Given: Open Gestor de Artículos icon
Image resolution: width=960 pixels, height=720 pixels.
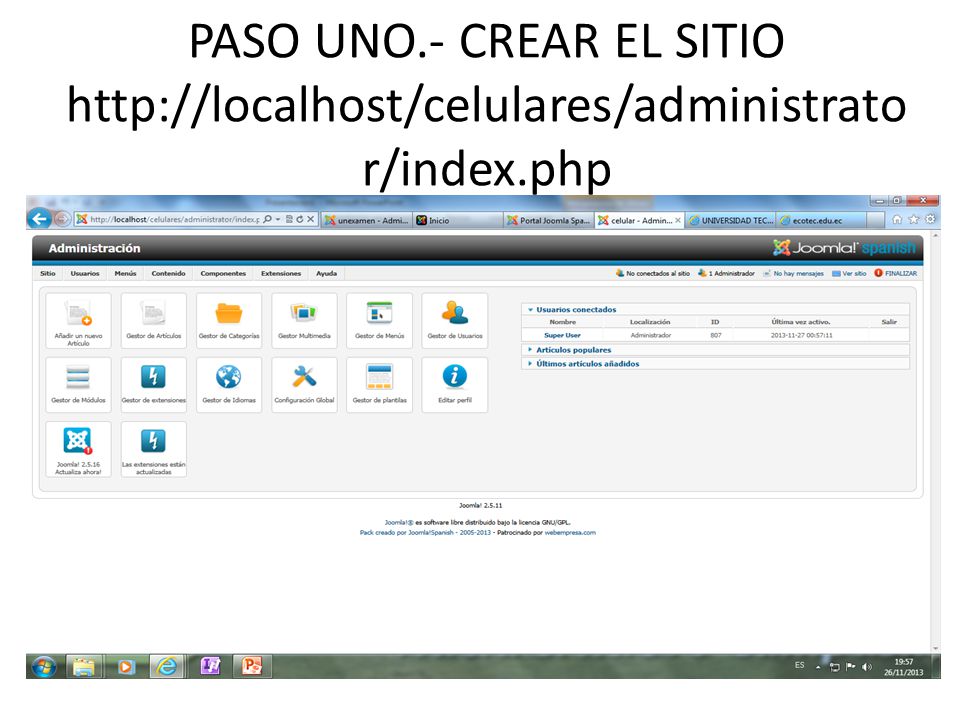Looking at the screenshot, I should click(x=154, y=321).
